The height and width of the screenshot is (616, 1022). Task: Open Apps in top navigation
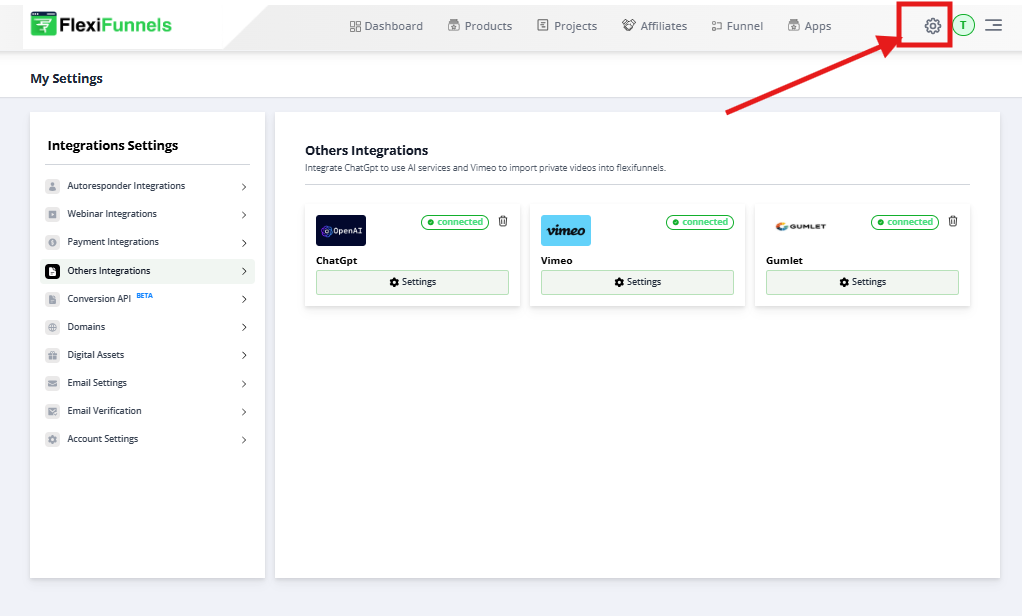tap(810, 26)
